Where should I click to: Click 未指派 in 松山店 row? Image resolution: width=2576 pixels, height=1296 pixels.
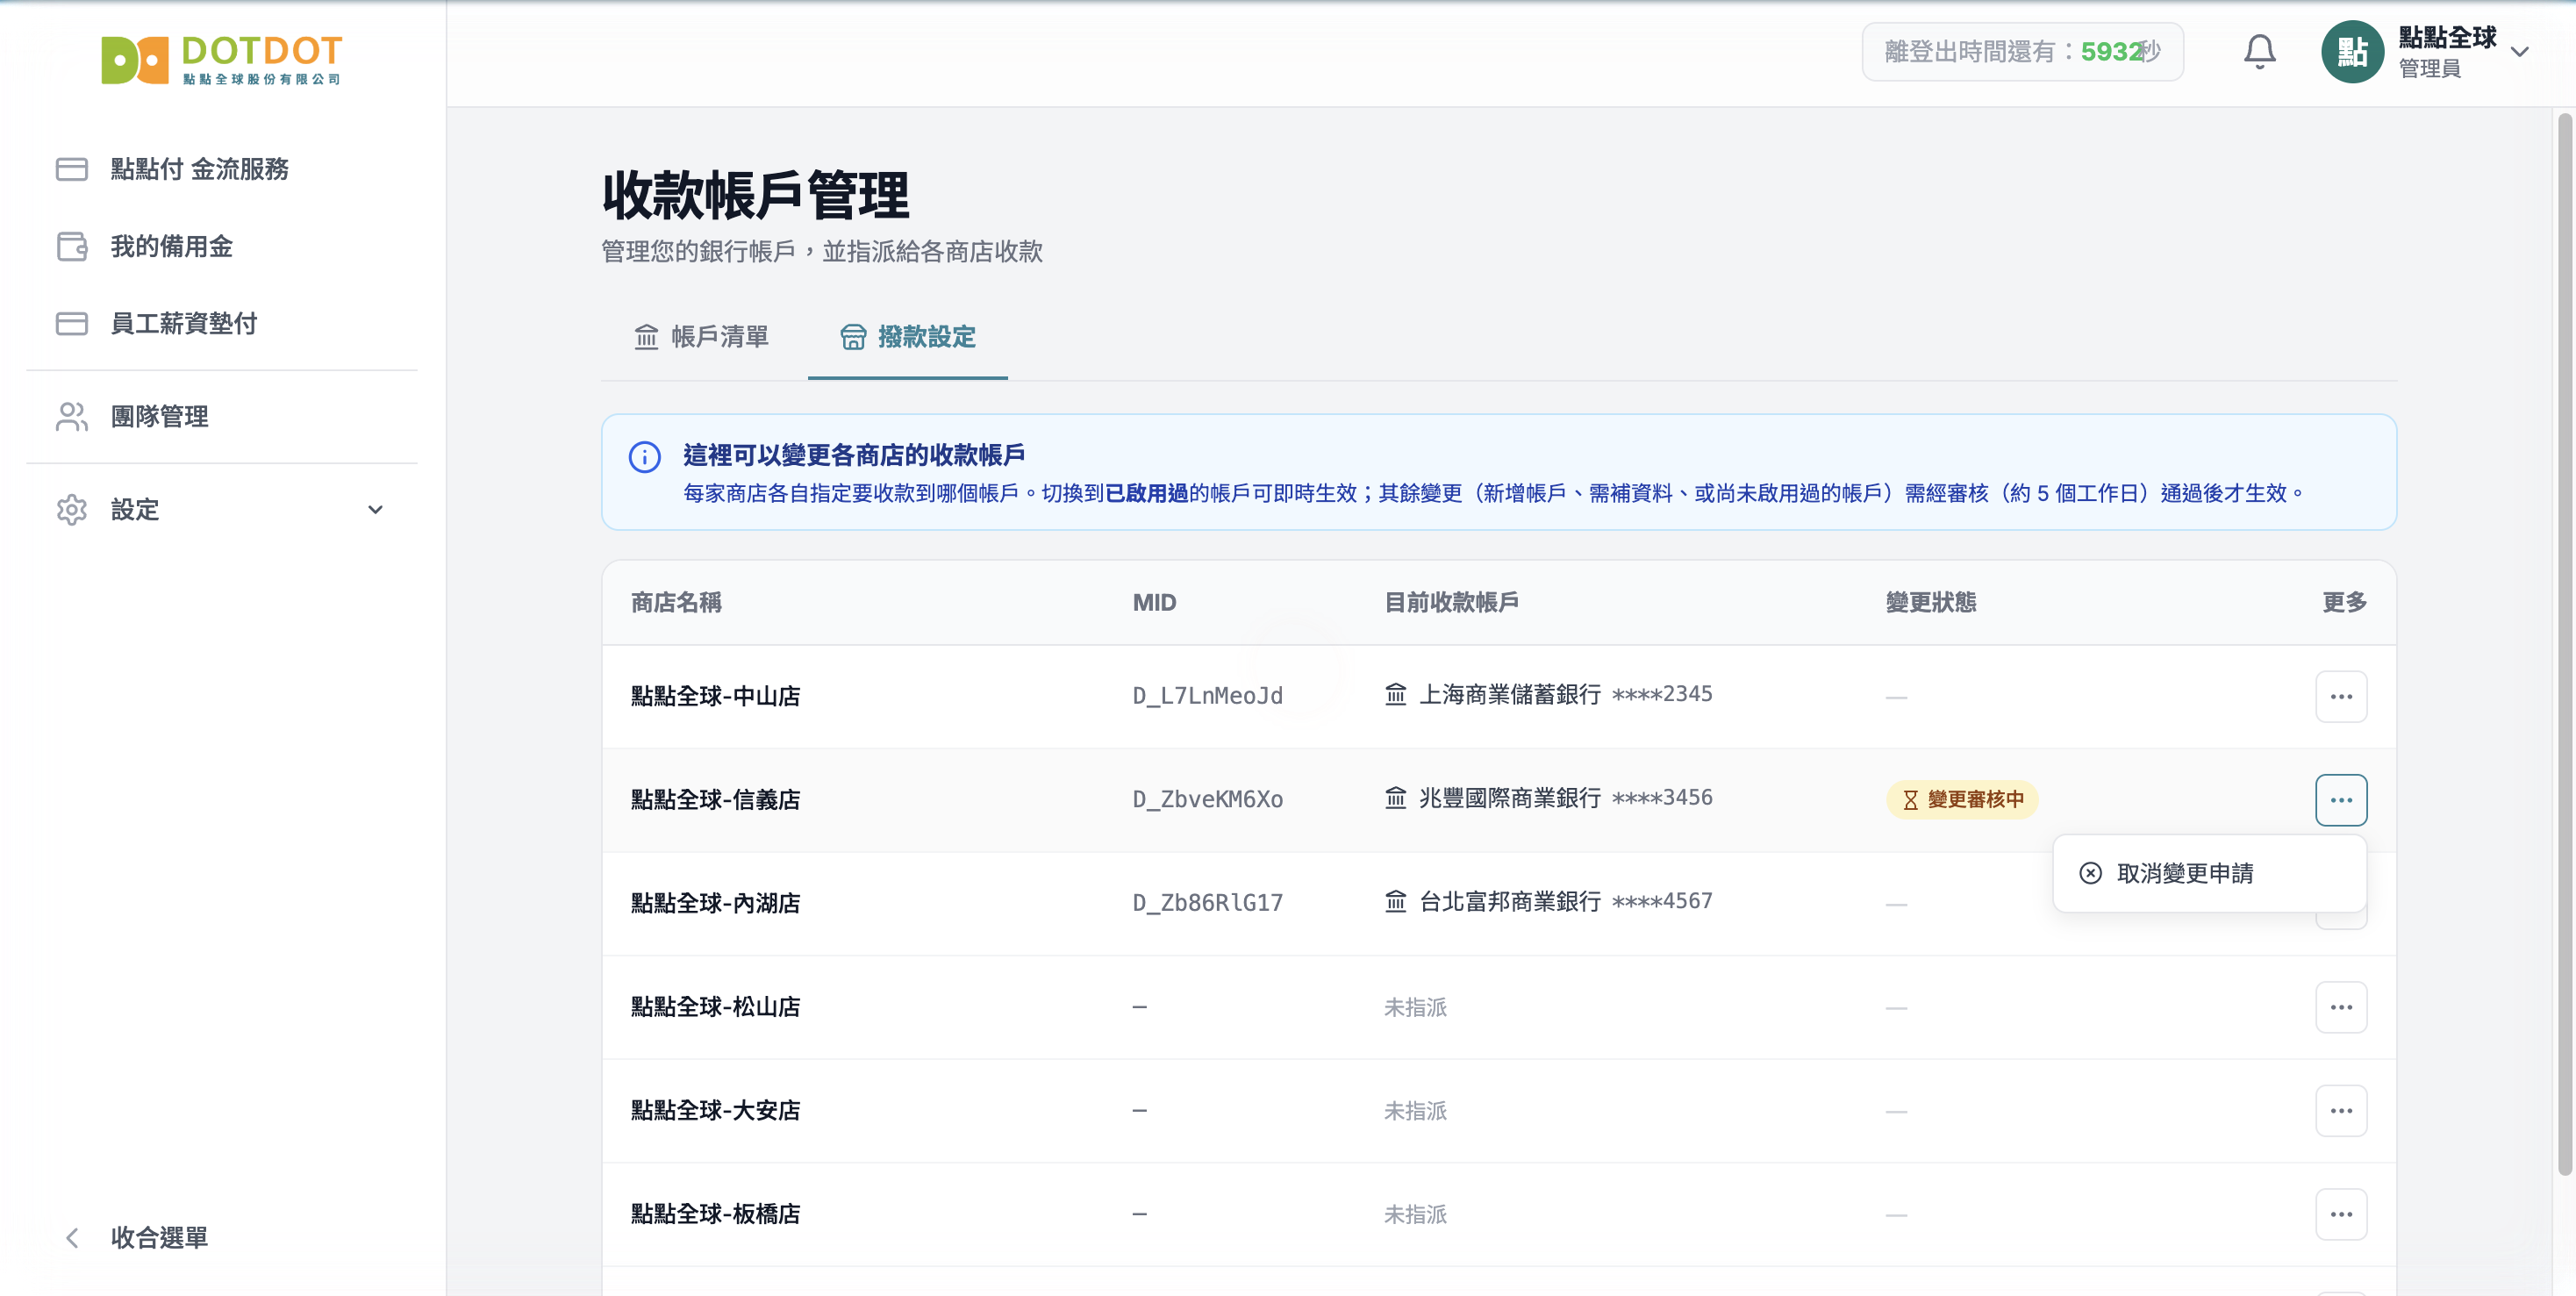click(1415, 1007)
